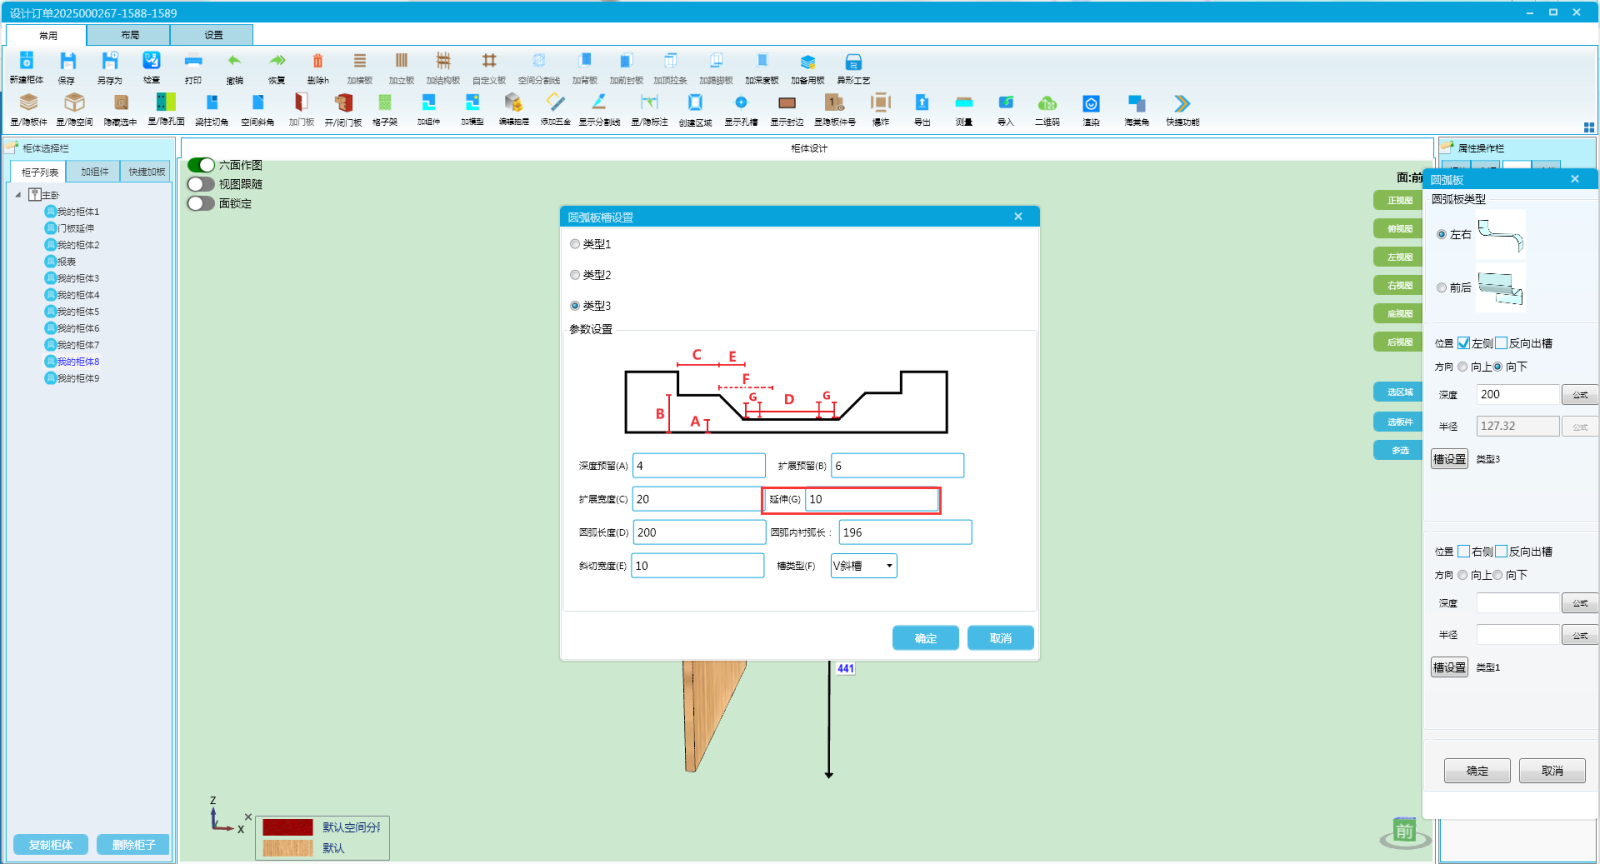The width and height of the screenshot is (1600, 864).
Task: Open the 异形工艺 tool
Action: tap(853, 62)
